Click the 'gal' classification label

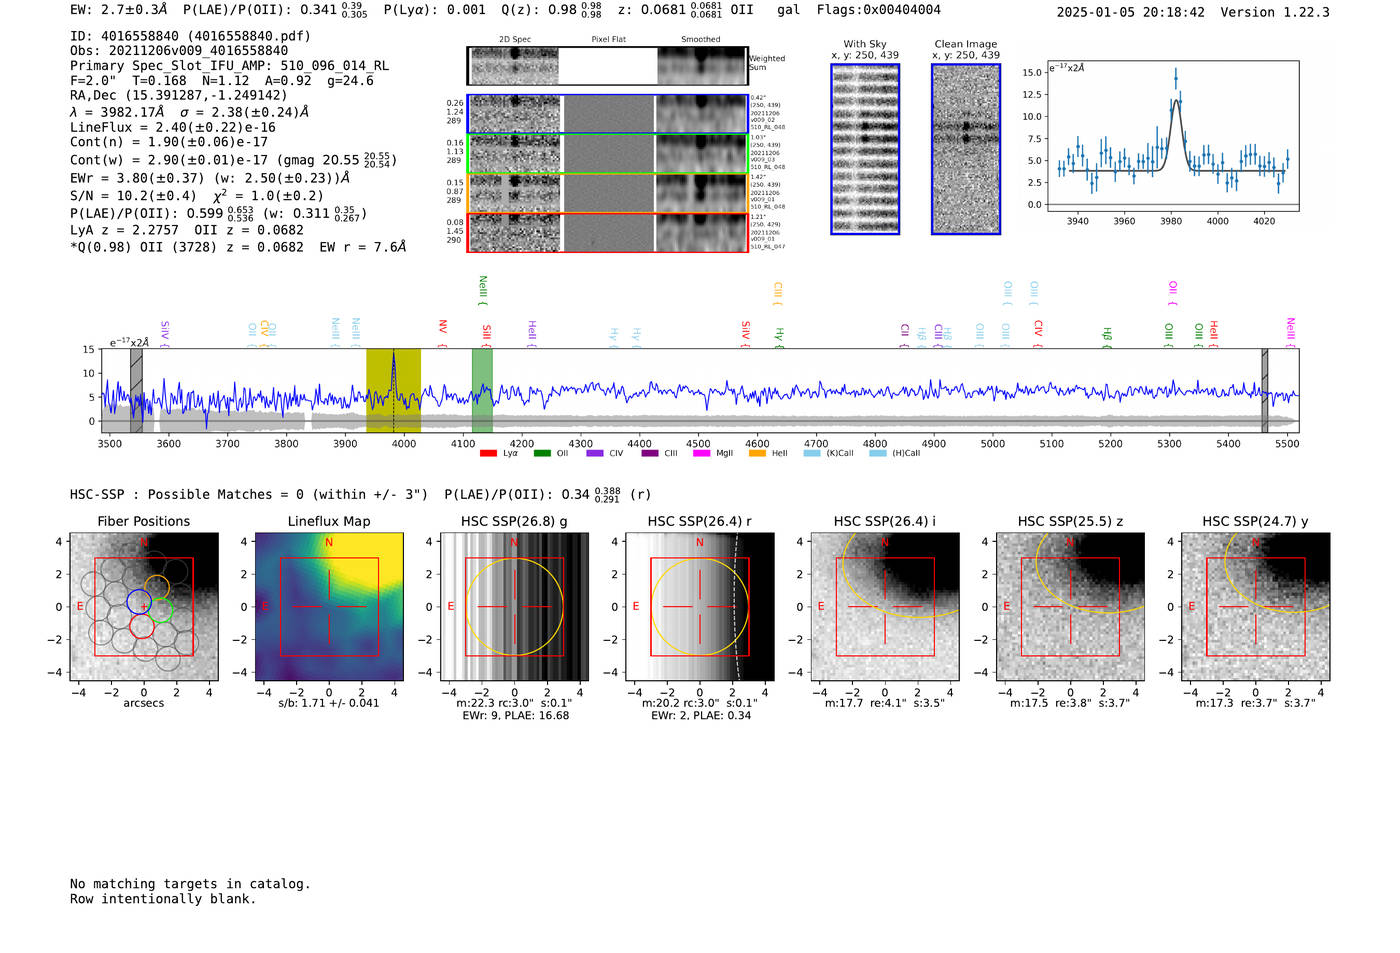pyautogui.click(x=789, y=10)
